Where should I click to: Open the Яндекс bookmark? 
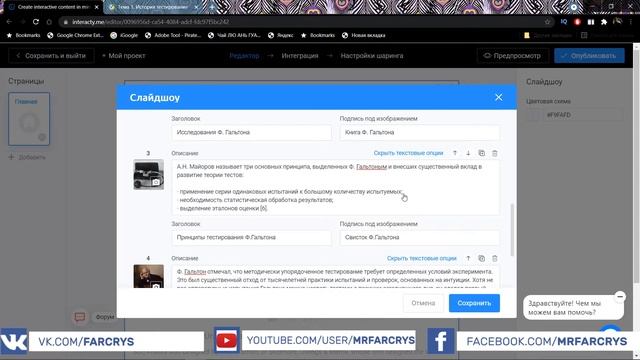pos(281,35)
